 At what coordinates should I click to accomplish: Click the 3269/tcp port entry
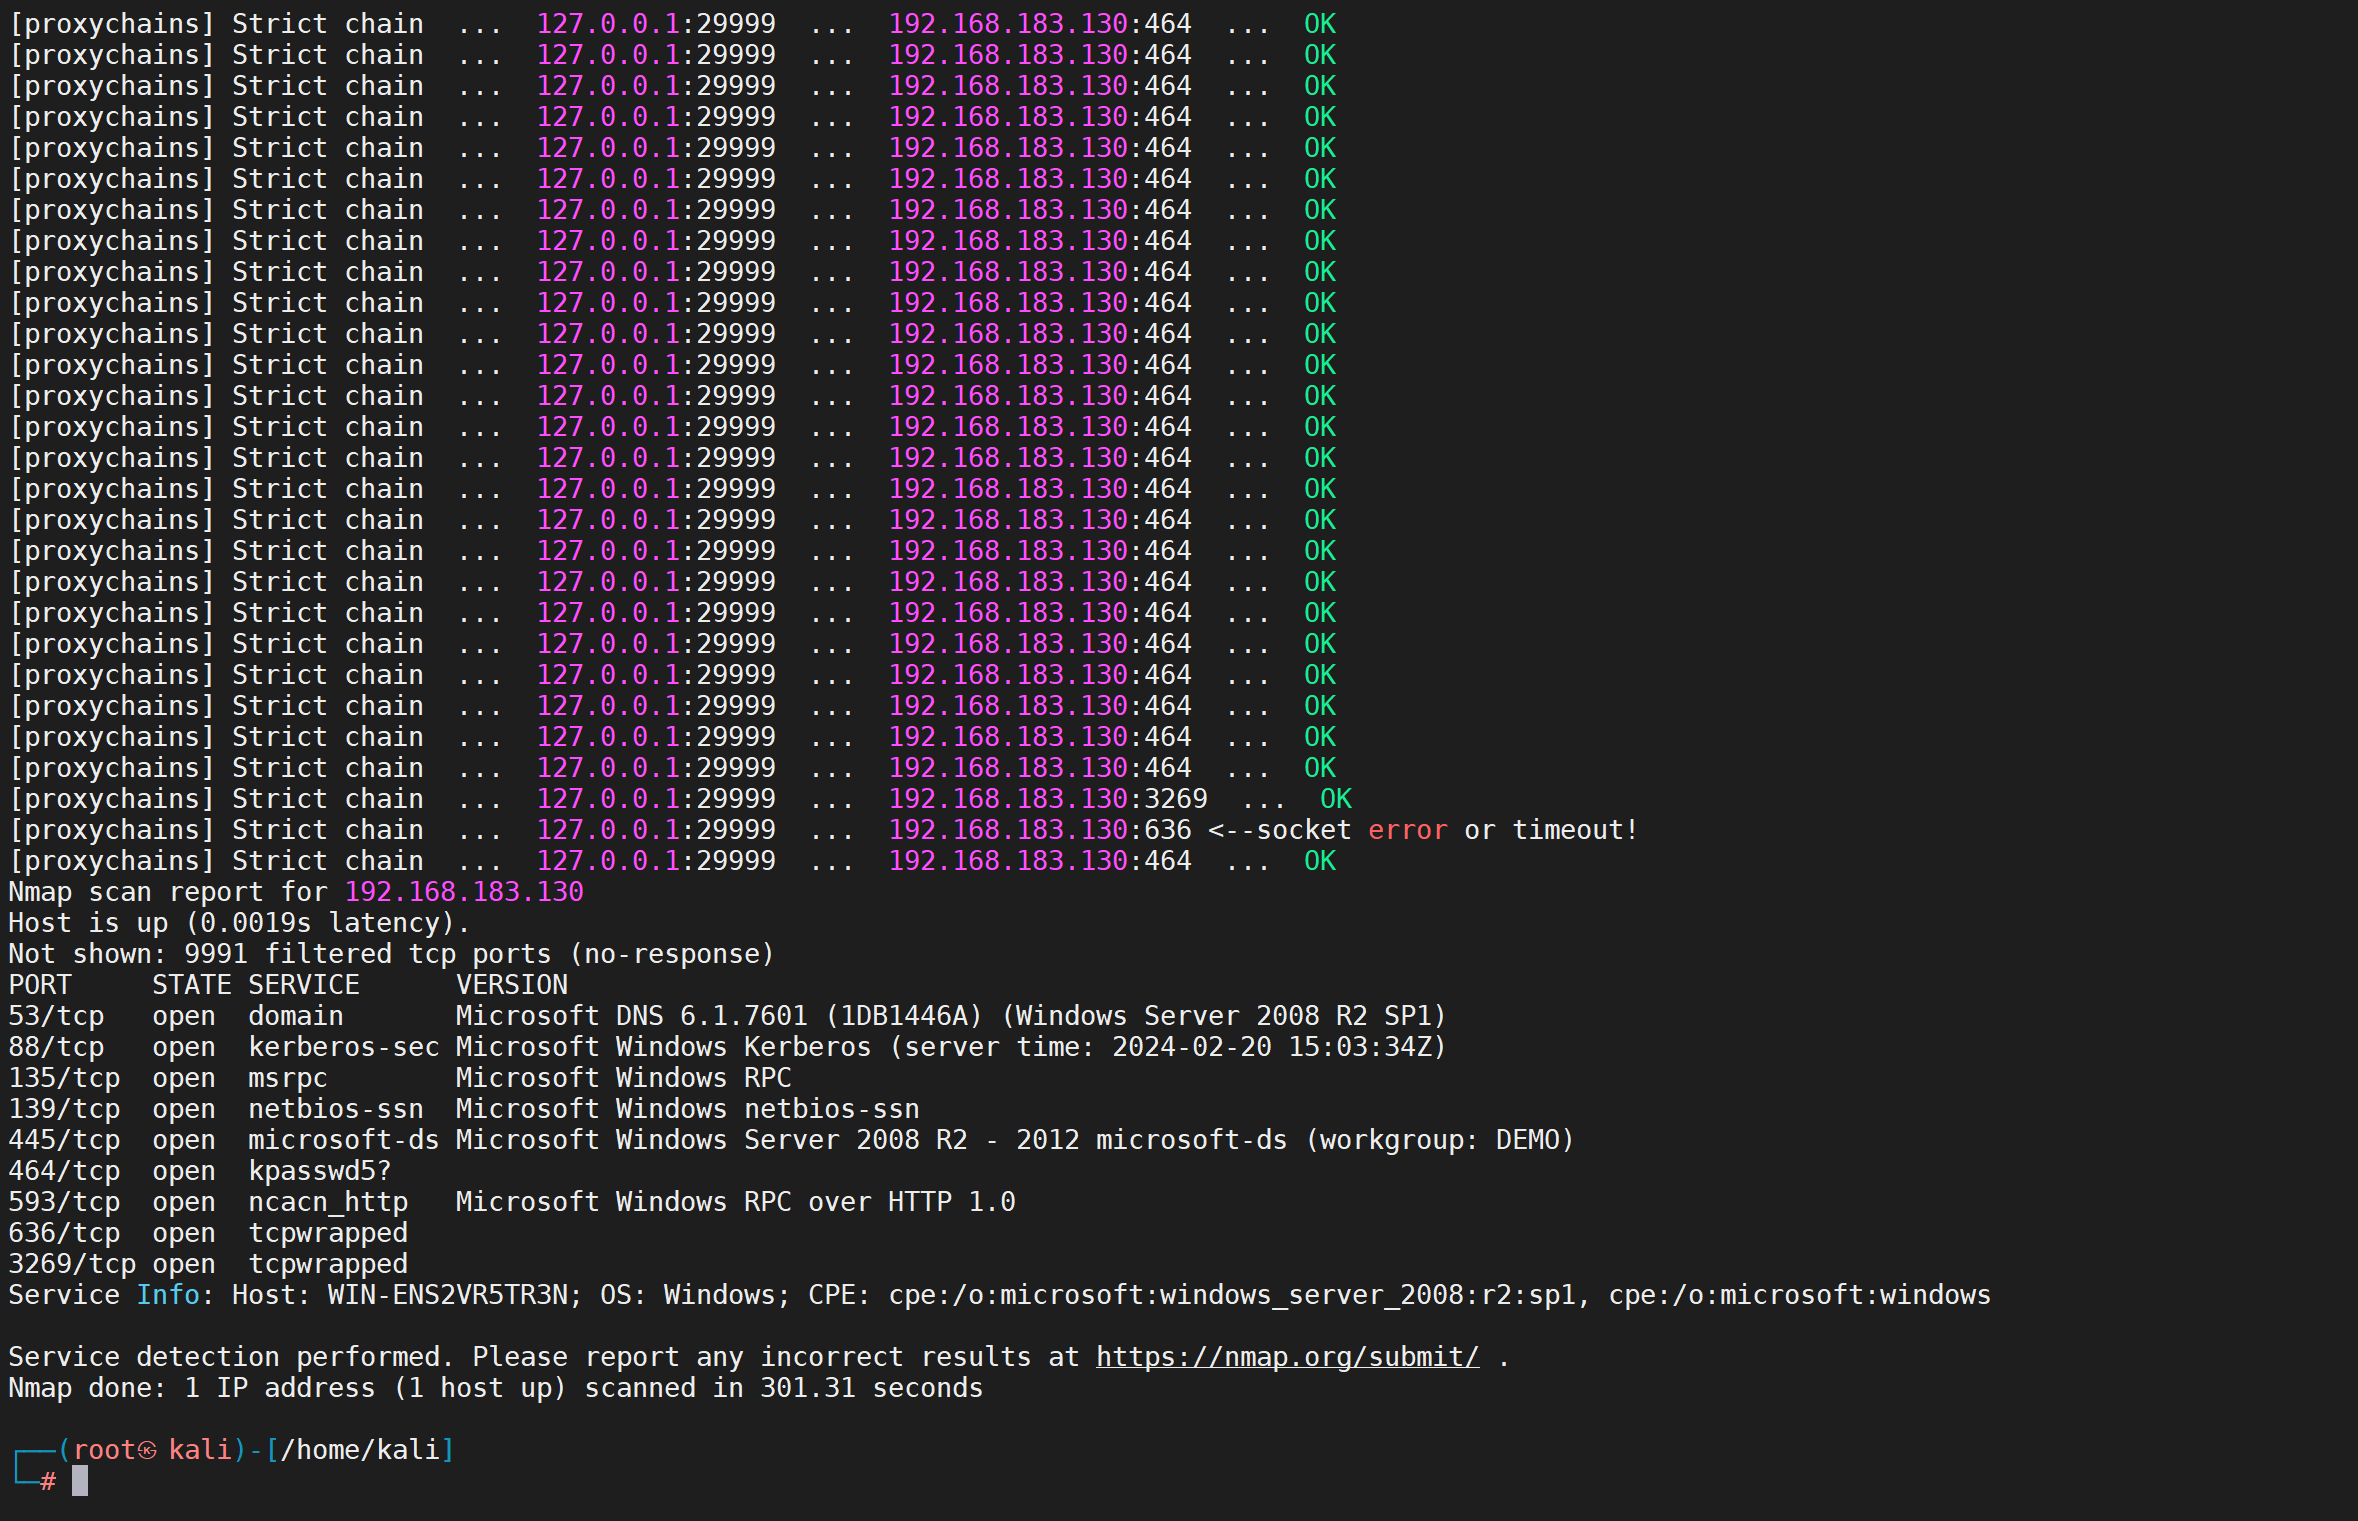pos(72,1264)
